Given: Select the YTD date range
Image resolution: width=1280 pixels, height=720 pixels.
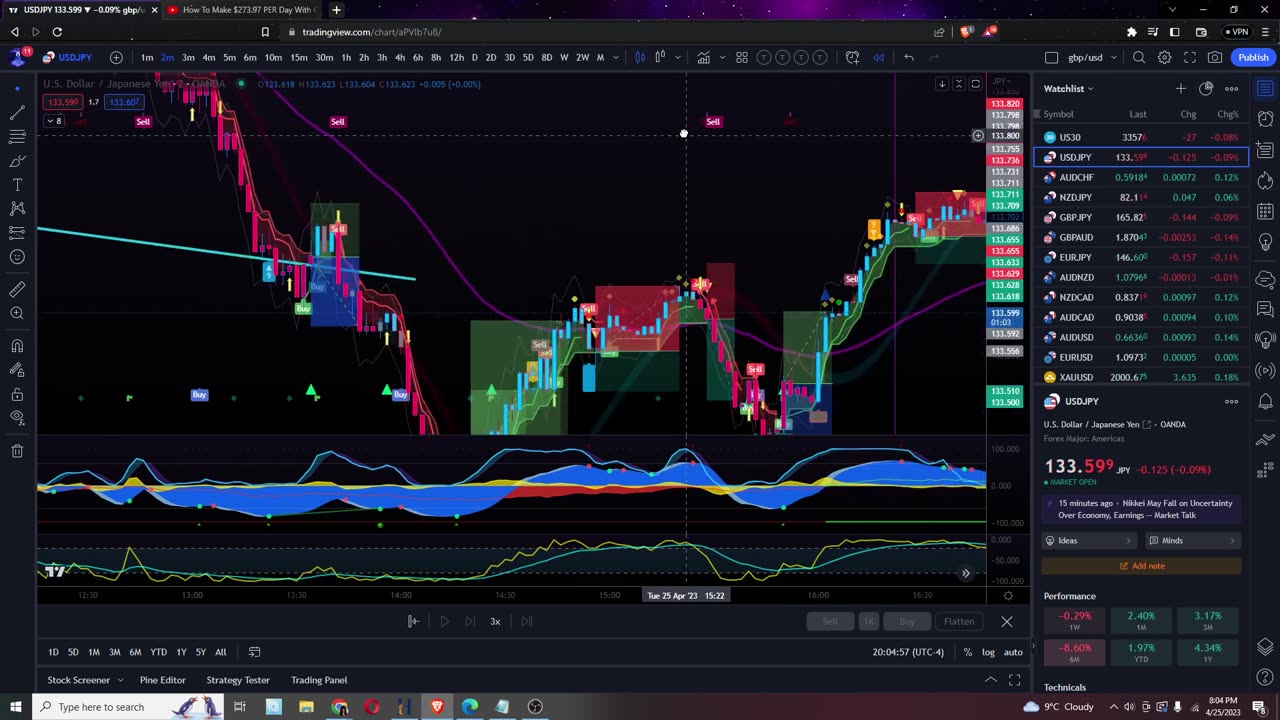Looking at the screenshot, I should click(x=158, y=652).
